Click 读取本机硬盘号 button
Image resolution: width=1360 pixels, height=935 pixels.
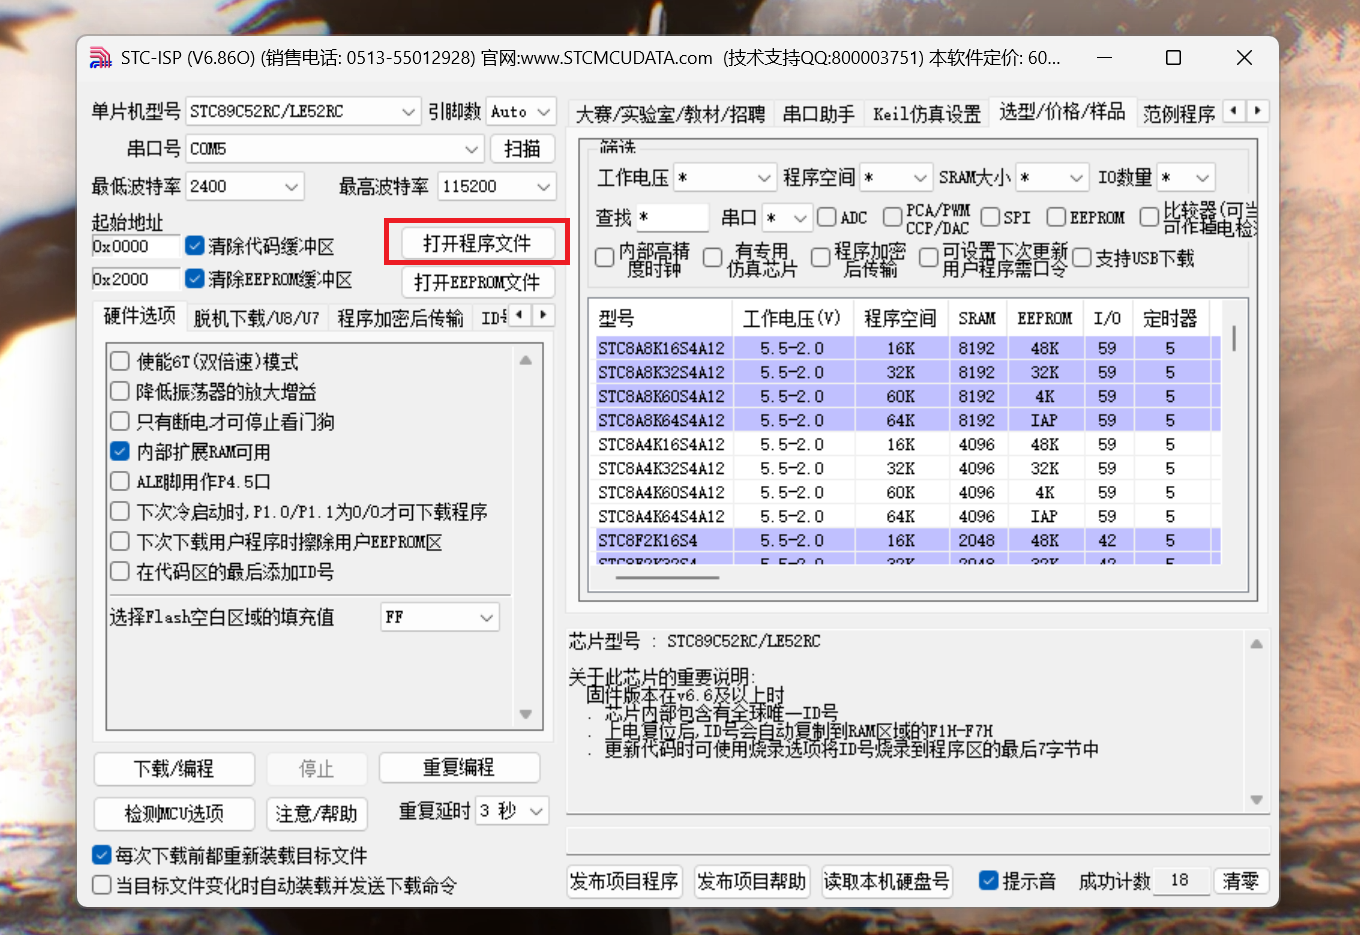(x=886, y=881)
